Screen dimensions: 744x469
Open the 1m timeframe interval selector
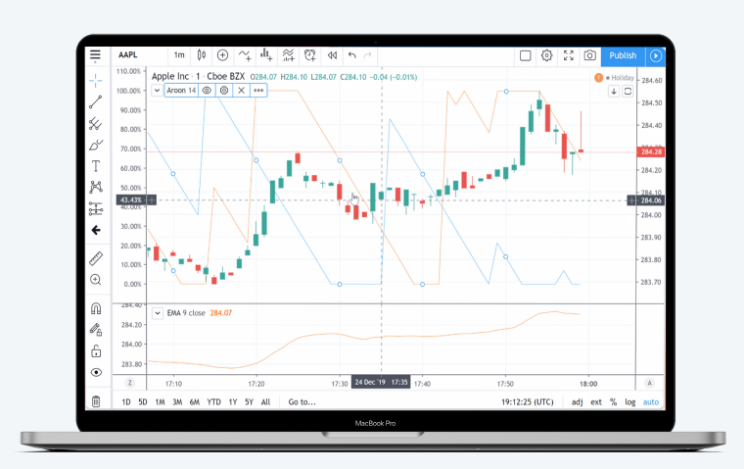[x=179, y=55]
